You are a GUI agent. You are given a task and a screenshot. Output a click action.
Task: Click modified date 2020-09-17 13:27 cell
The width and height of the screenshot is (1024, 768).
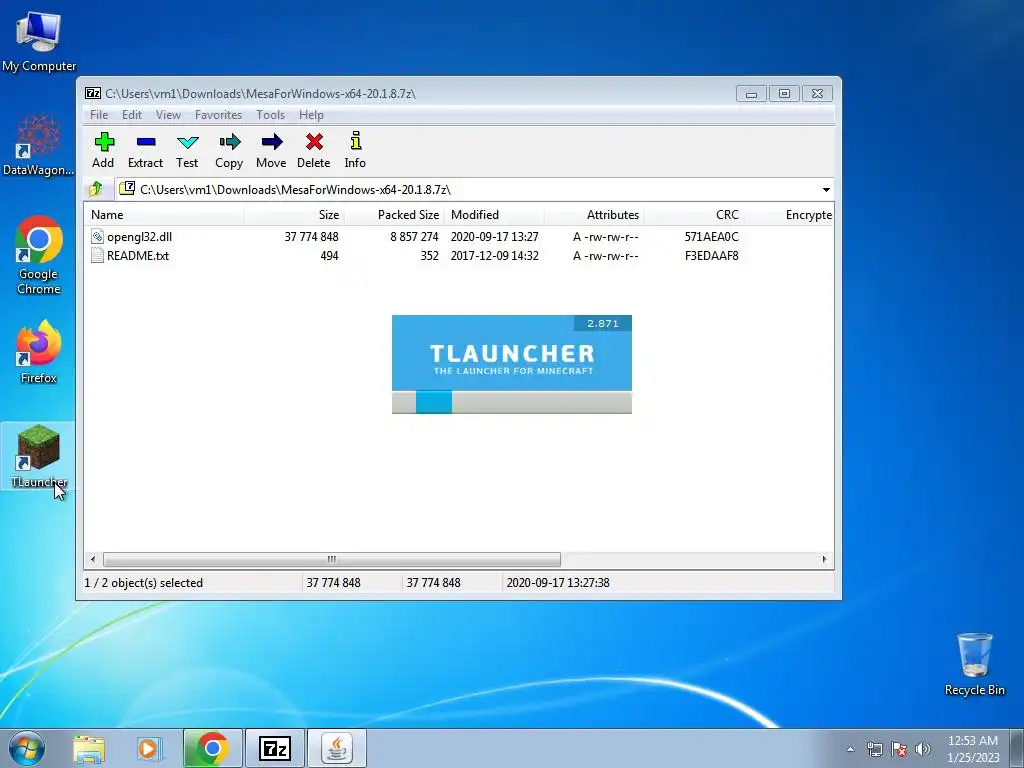click(494, 236)
